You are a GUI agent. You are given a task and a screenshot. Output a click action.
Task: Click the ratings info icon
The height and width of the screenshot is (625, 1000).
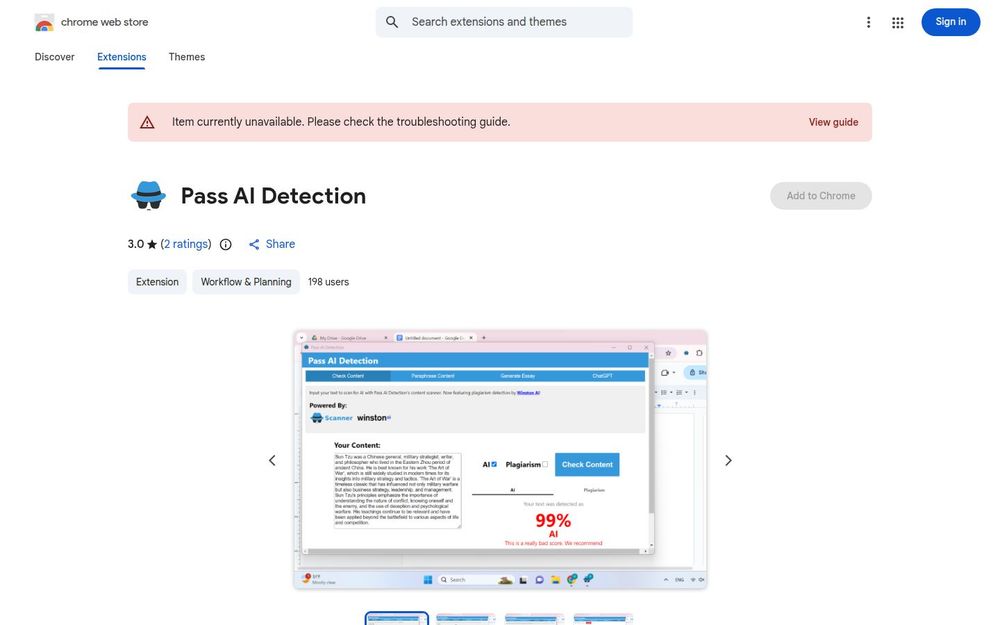(x=226, y=244)
